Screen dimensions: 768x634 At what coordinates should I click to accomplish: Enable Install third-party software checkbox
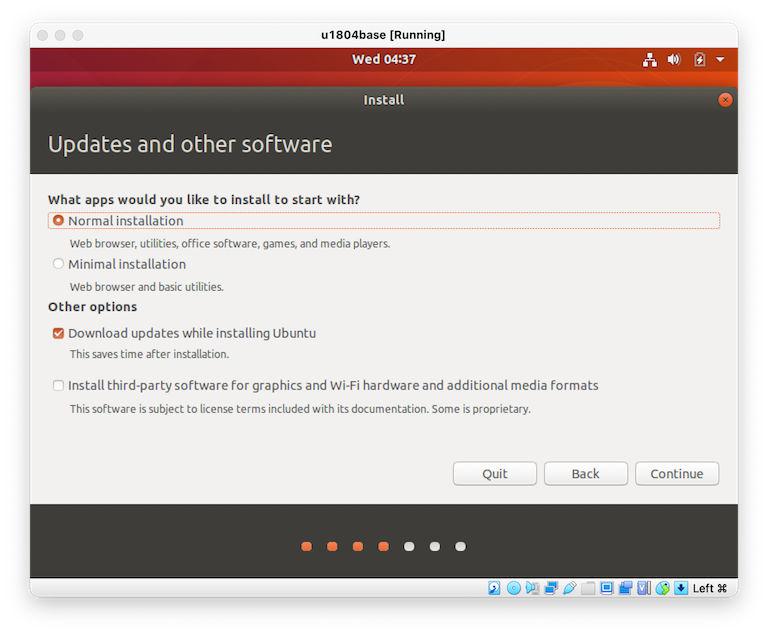58,386
